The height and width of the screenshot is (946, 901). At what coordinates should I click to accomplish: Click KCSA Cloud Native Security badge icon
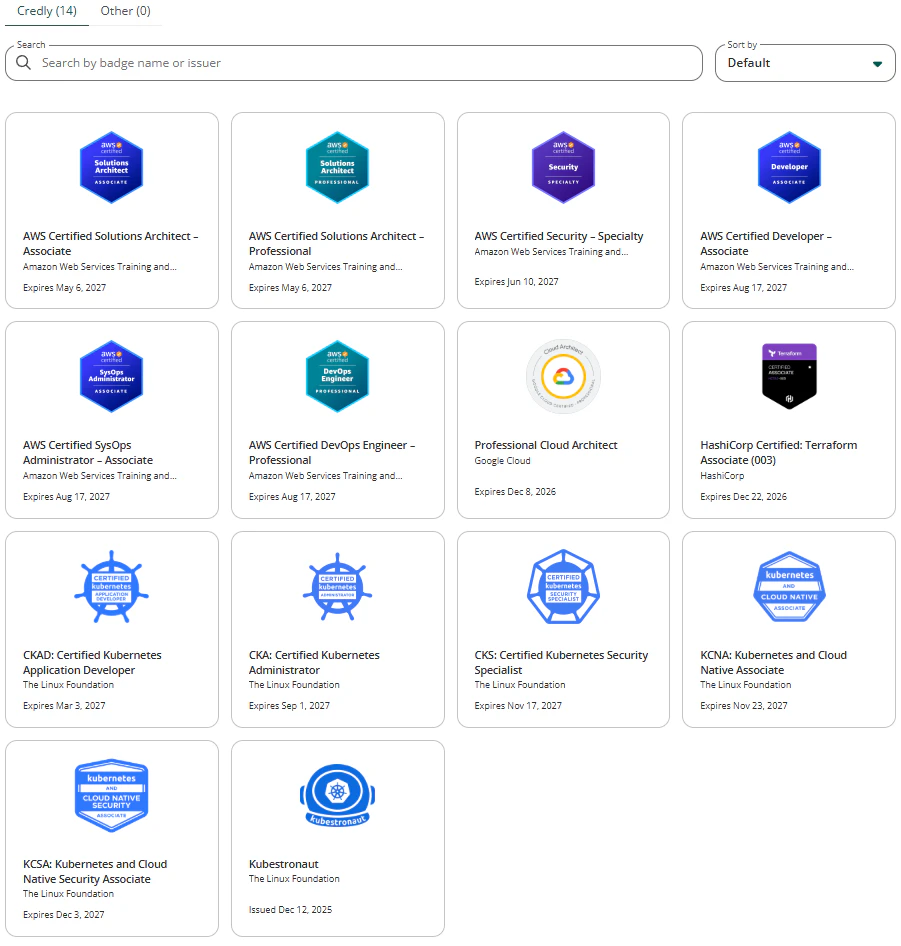(112, 795)
